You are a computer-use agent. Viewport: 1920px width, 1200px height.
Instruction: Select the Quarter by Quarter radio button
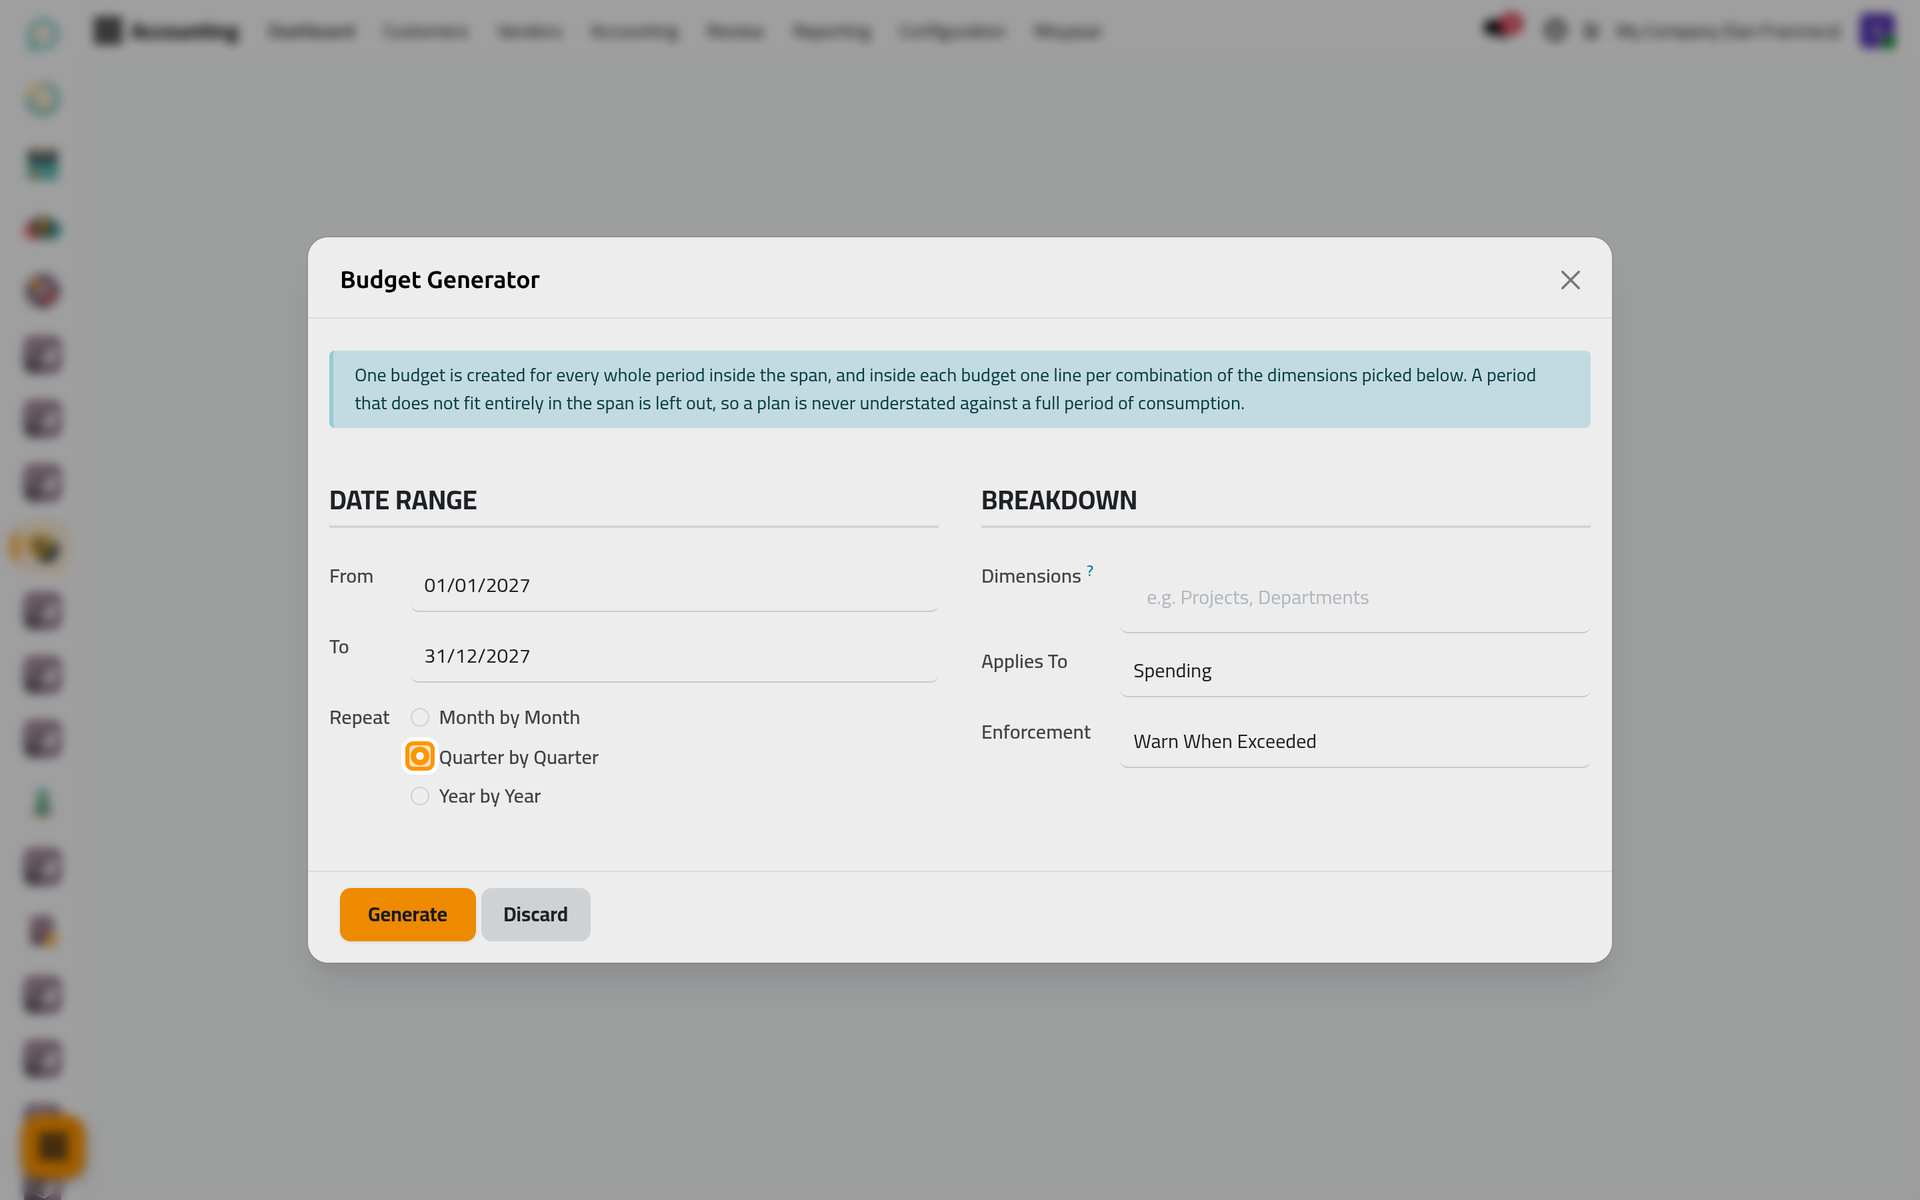coord(420,757)
